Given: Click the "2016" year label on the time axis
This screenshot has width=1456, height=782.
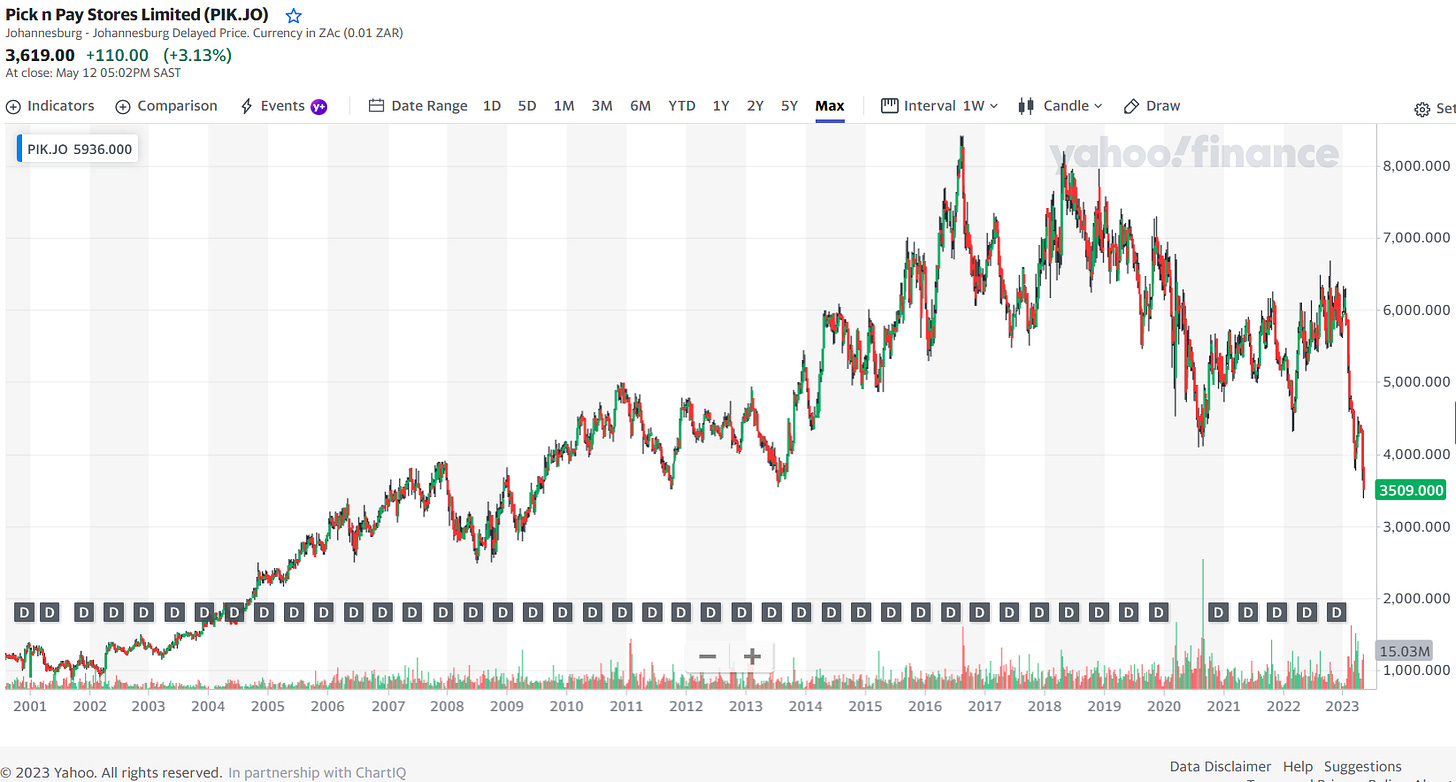Looking at the screenshot, I should [925, 706].
